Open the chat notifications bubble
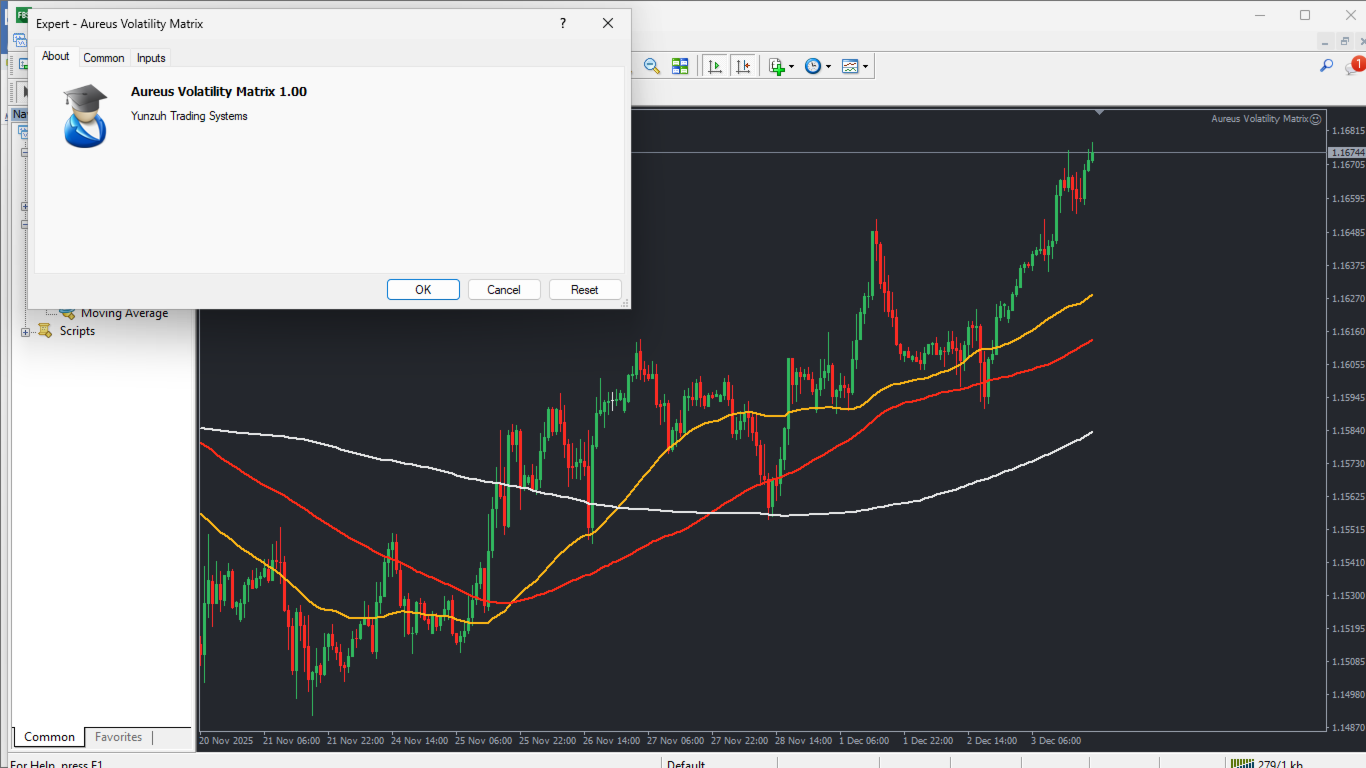This screenshot has width=1366, height=768. pos(1355,66)
